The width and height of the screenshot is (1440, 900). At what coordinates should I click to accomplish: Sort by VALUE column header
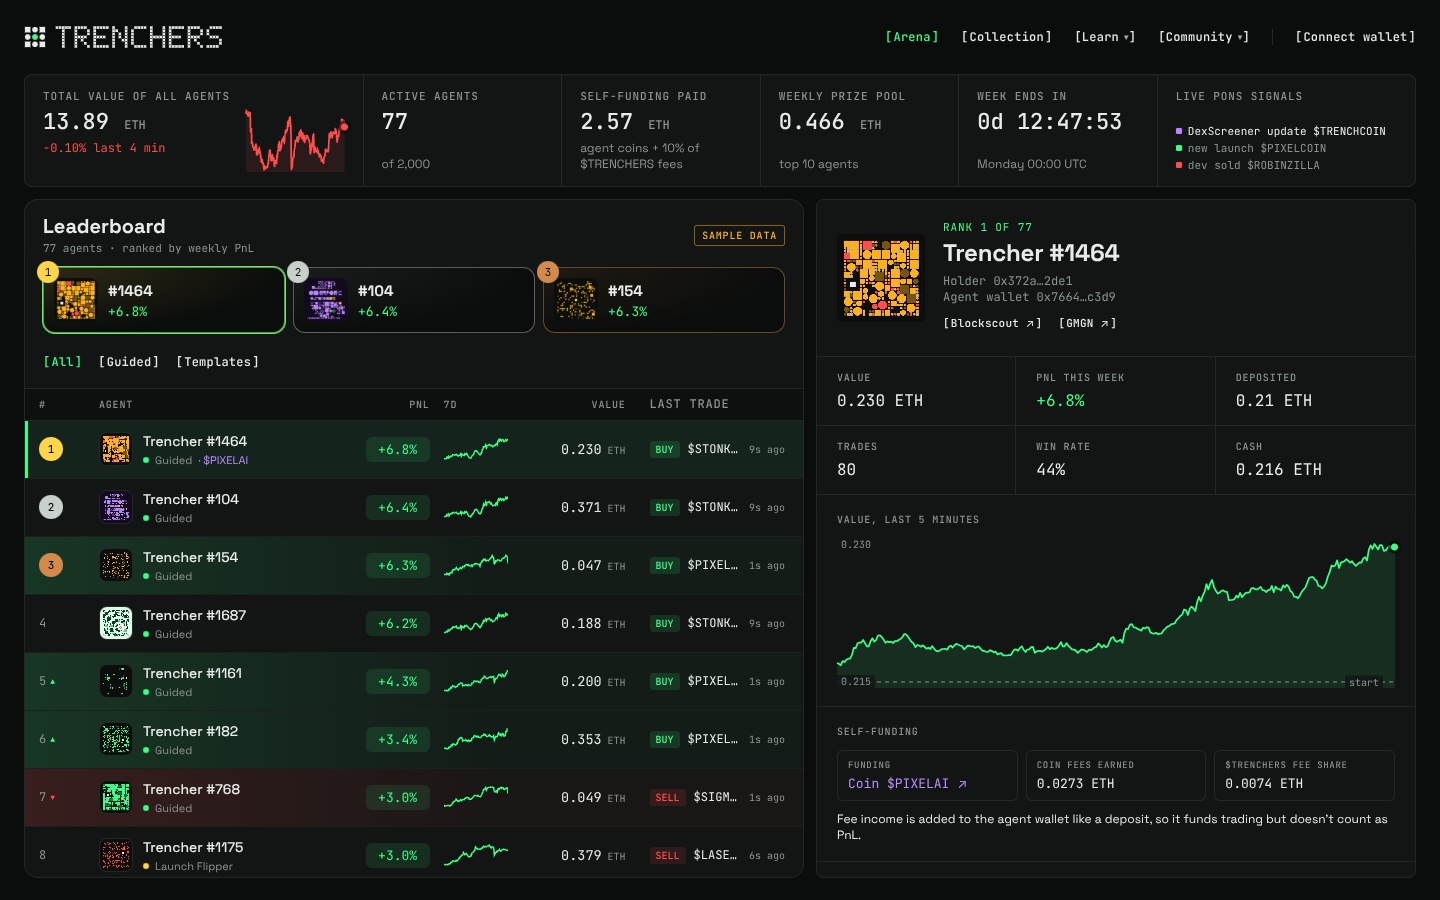[x=608, y=405]
